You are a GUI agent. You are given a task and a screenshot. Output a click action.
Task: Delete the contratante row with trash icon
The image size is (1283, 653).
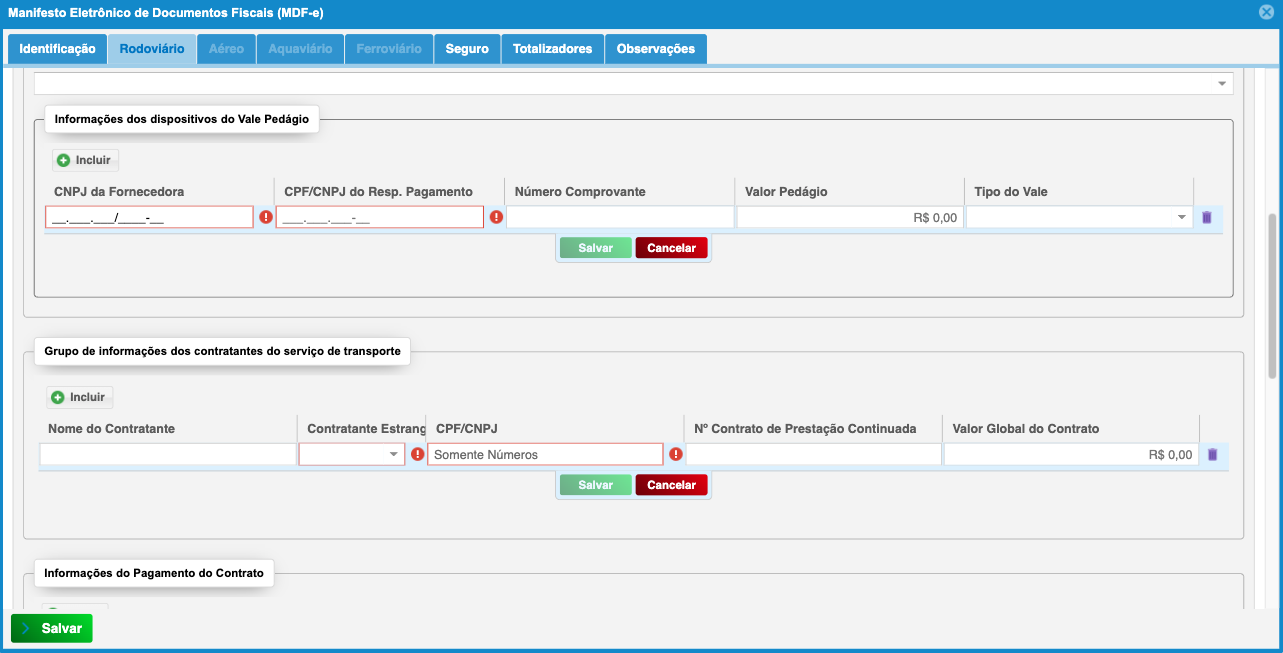tap(1212, 455)
